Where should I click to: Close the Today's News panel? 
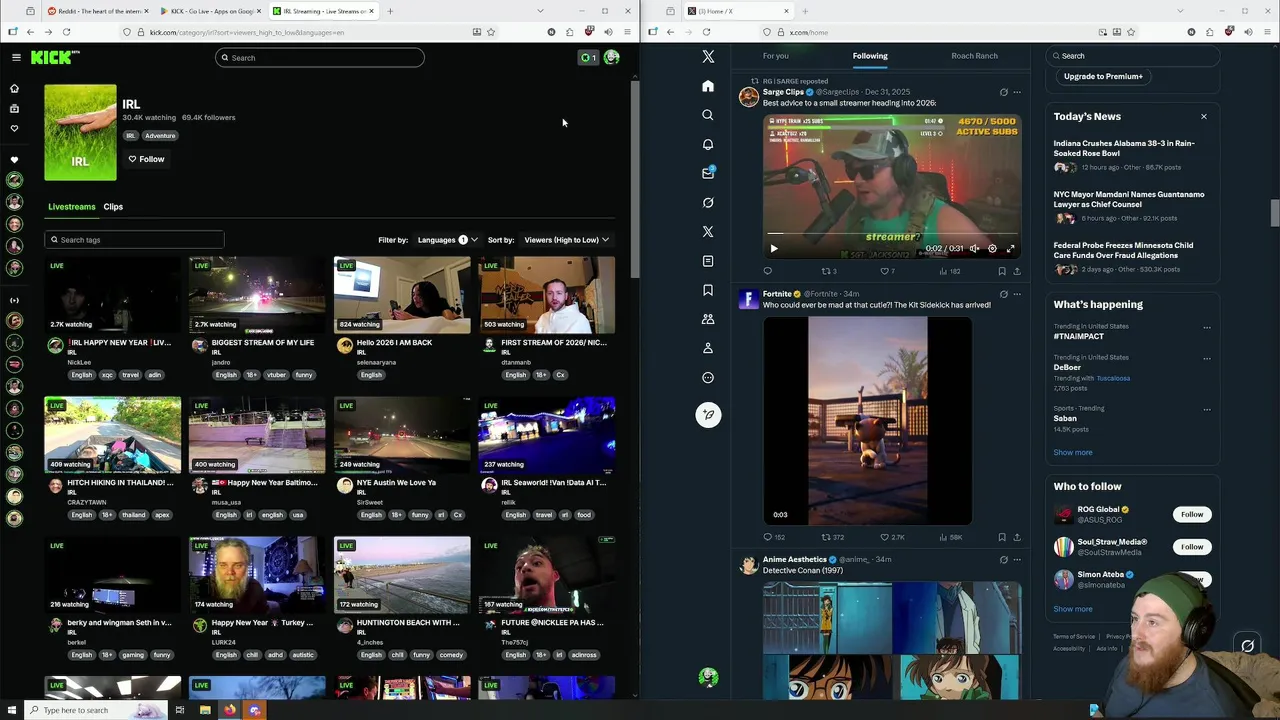(x=1203, y=117)
